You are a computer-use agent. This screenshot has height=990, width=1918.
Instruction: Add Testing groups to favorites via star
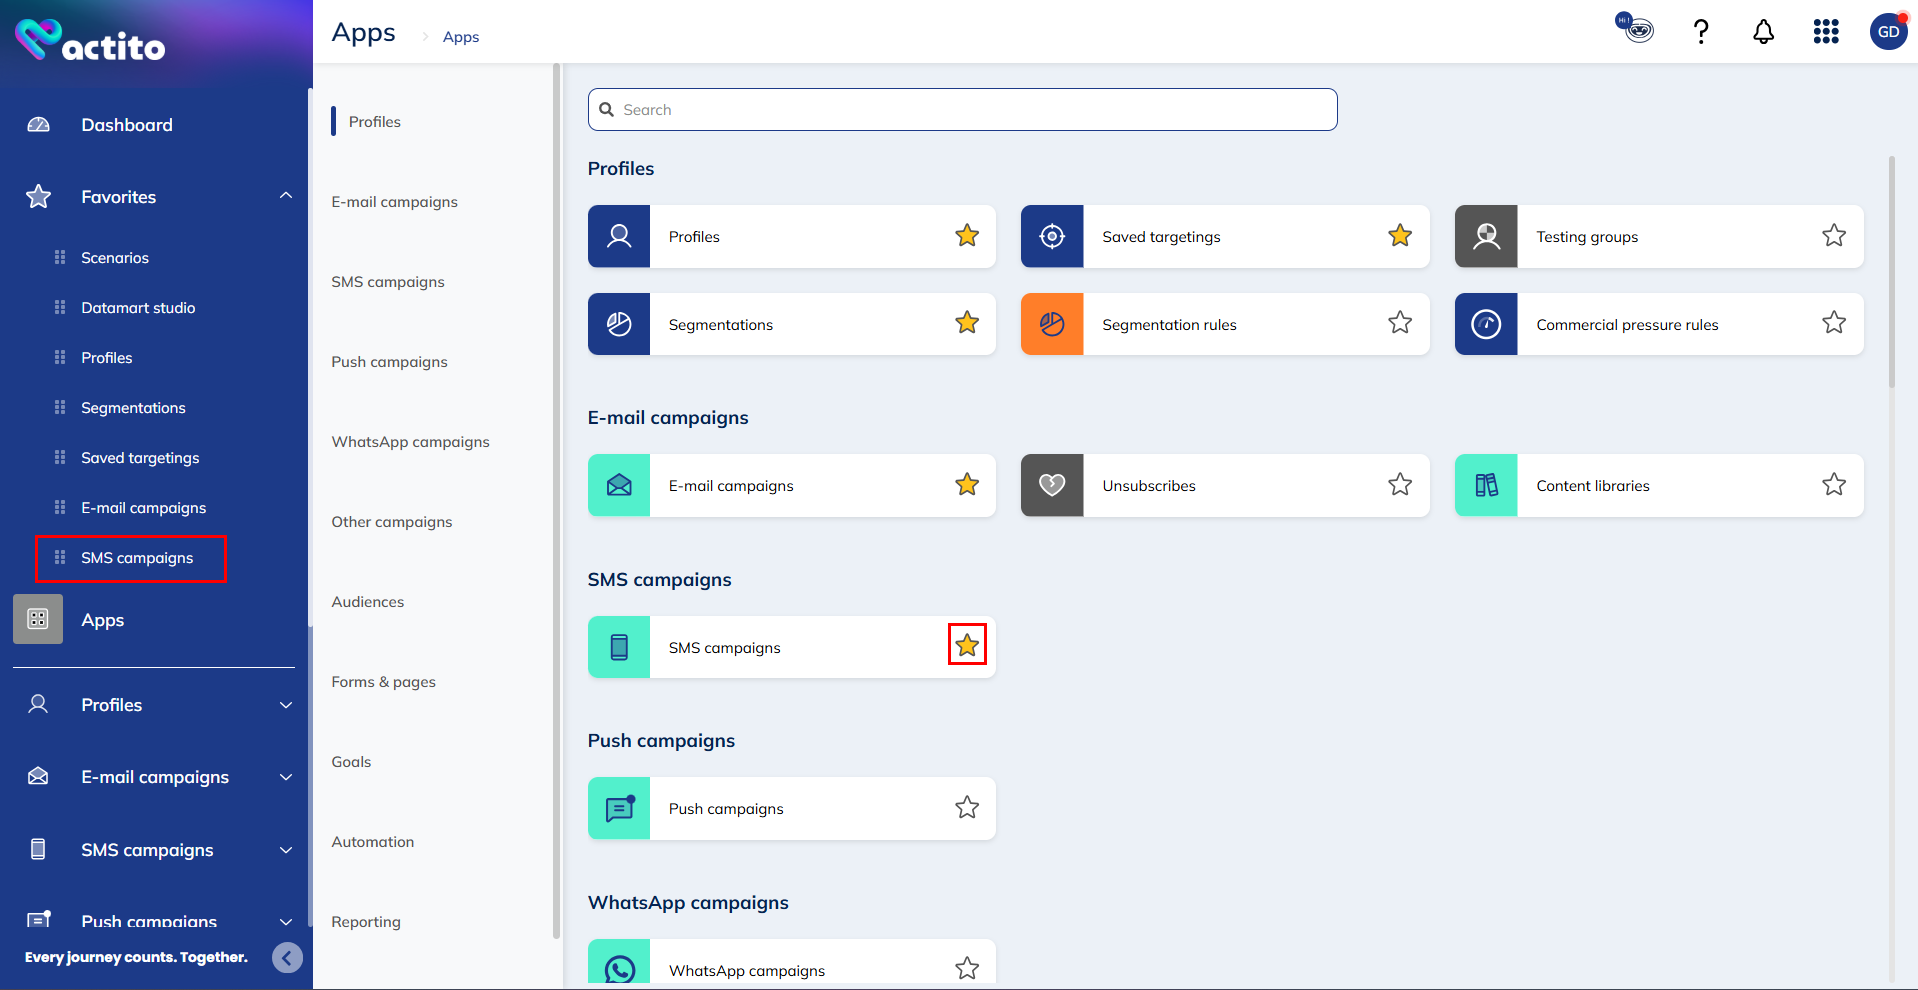tap(1834, 236)
